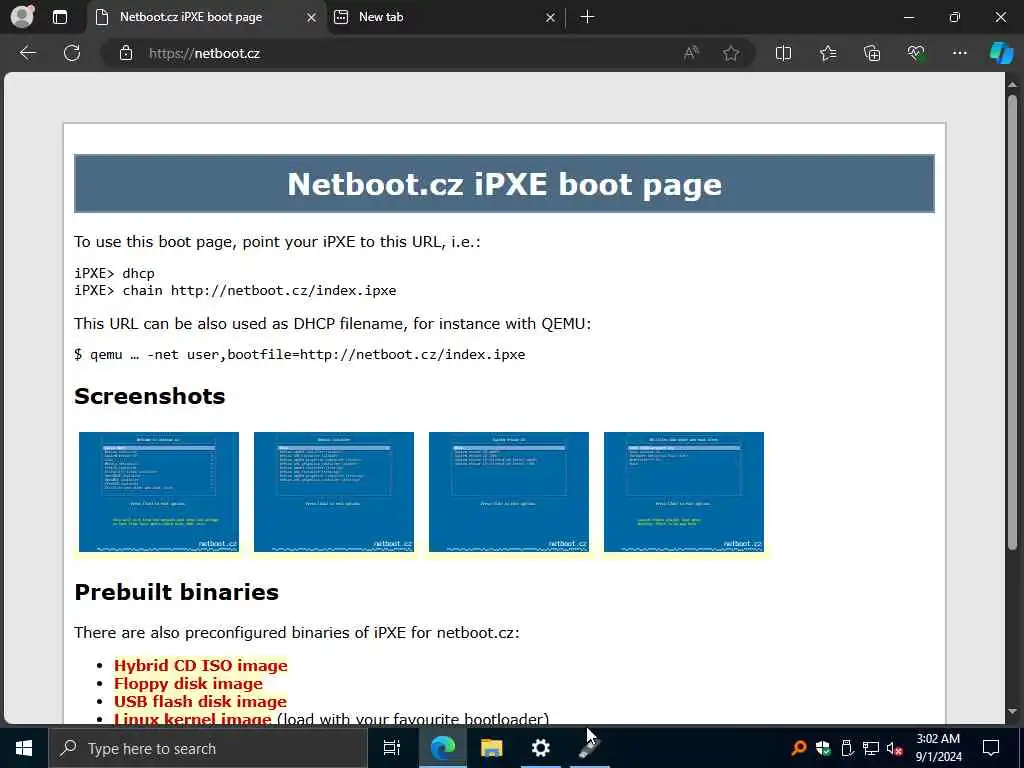Viewport: 1024px width, 768px height.
Task: Open Settings and more ellipsis menu
Action: click(959, 54)
